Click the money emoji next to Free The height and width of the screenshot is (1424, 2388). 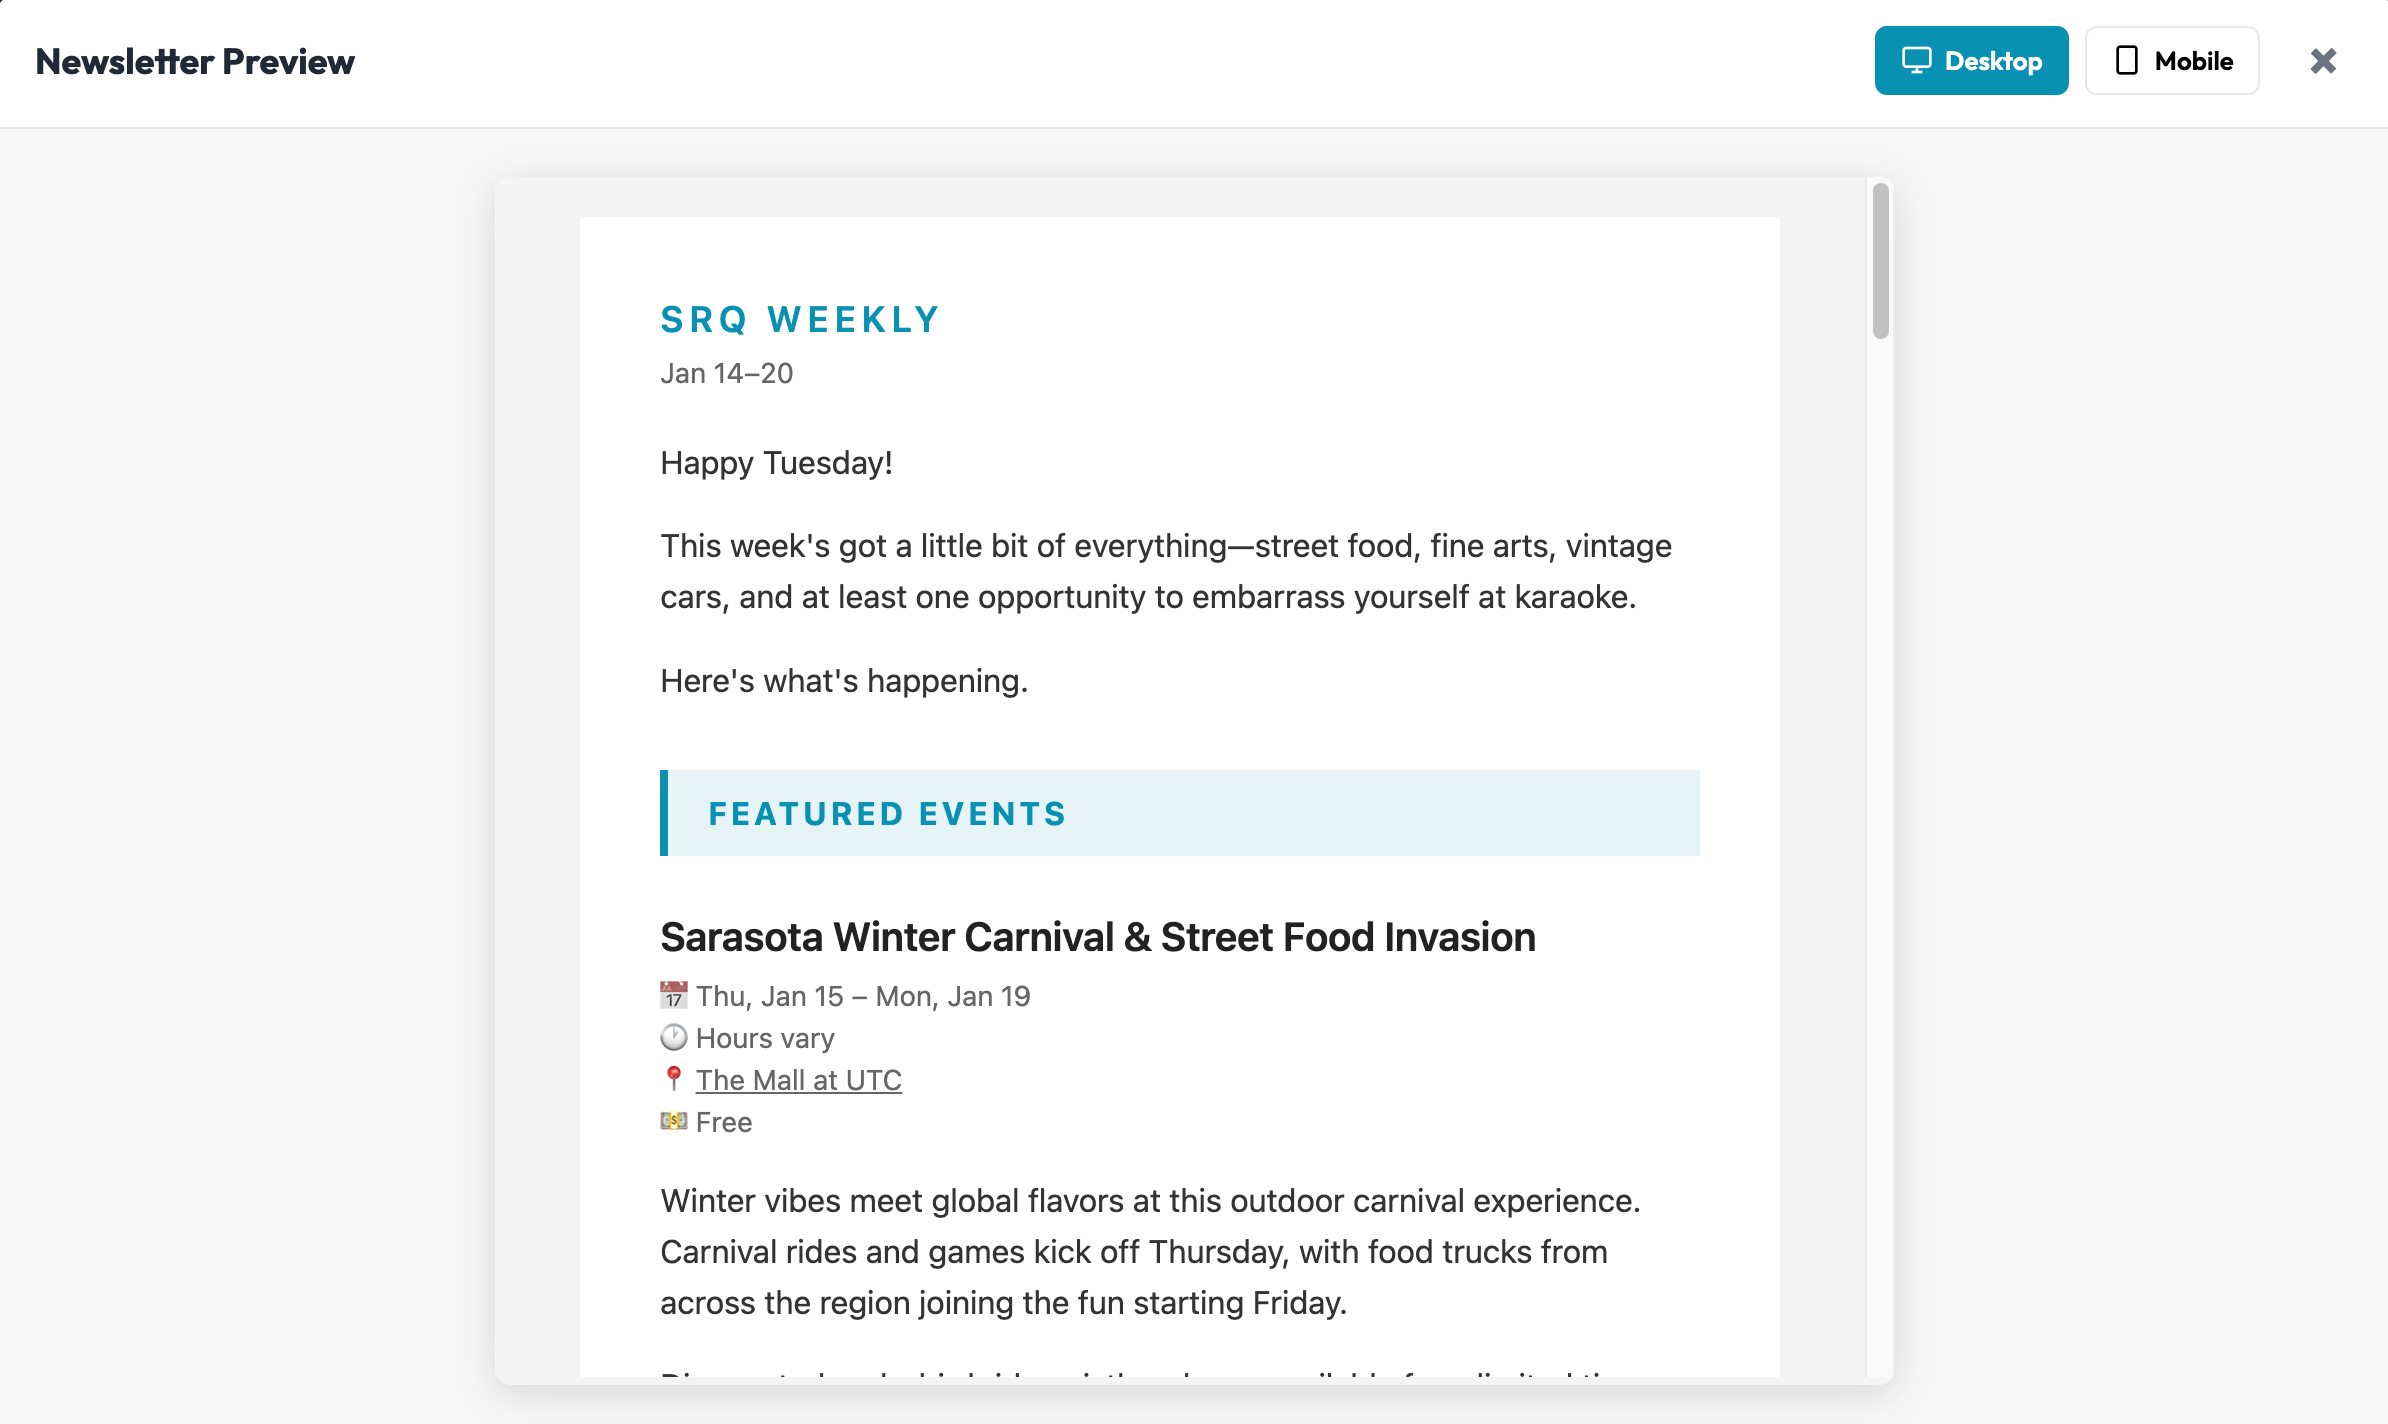(x=673, y=1121)
